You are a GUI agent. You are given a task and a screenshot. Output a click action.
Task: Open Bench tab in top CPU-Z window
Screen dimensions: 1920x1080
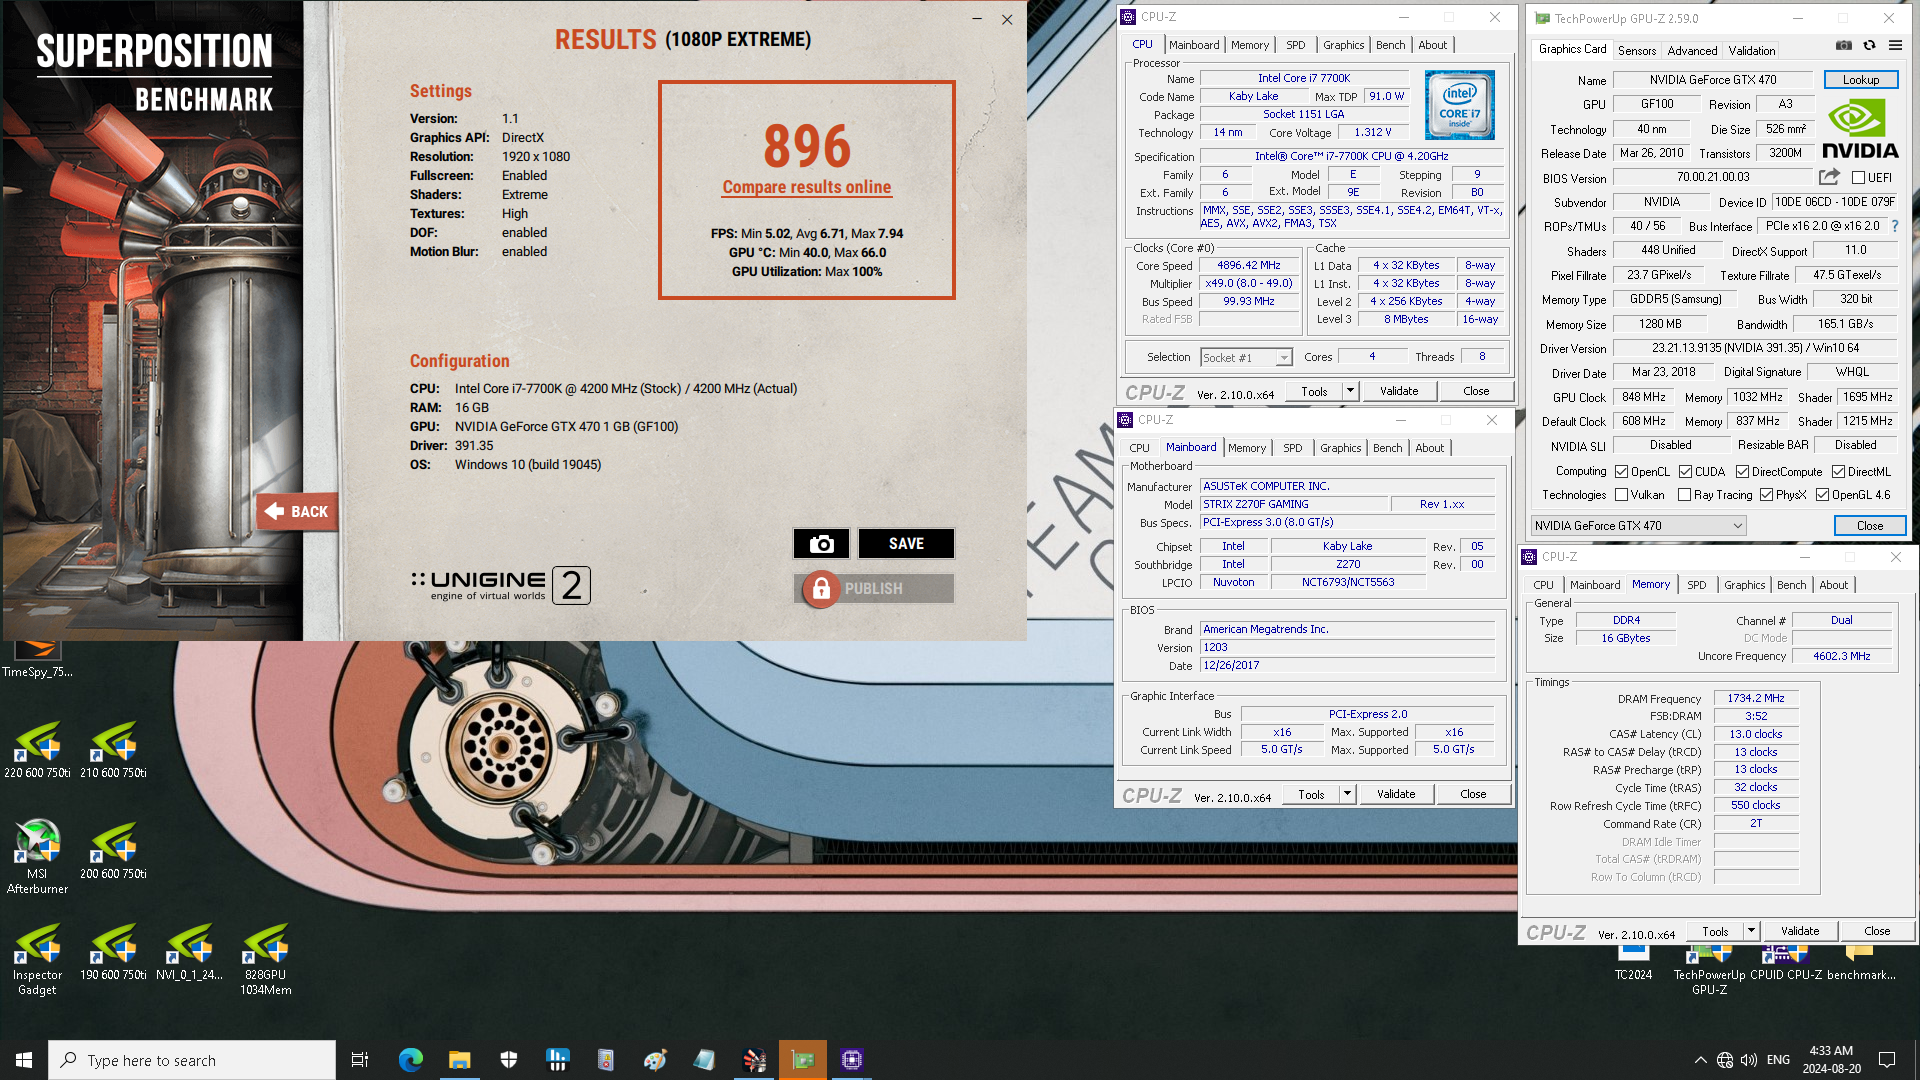1390,44
